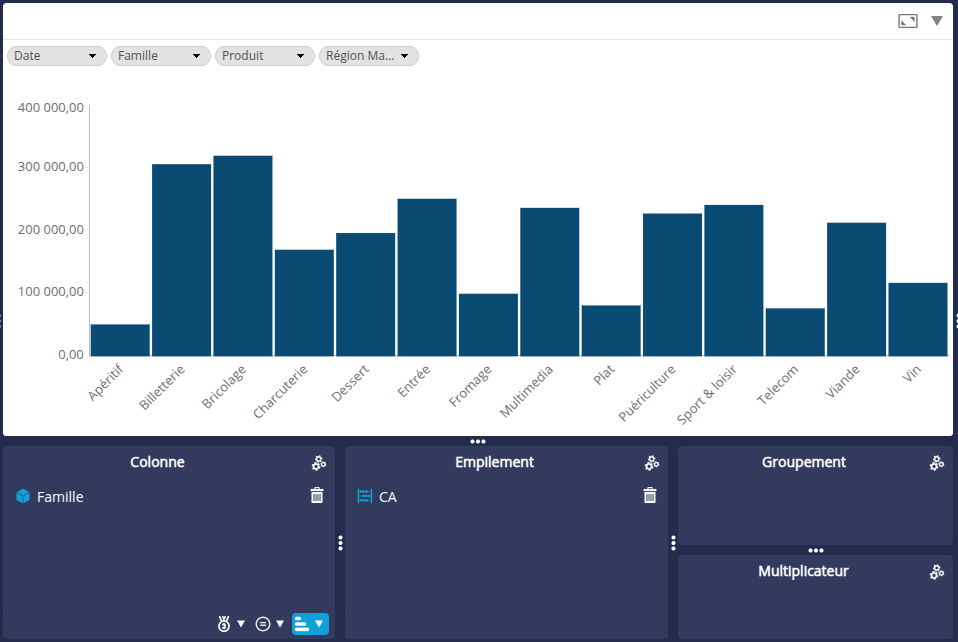The height and width of the screenshot is (642, 958).
Task: Click the splitter dots between Colonne and Empilement
Action: point(340,543)
